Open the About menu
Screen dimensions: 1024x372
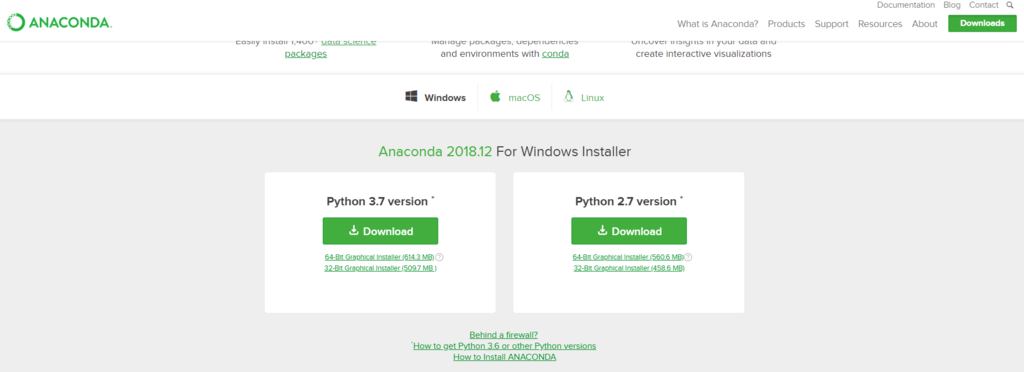click(925, 23)
